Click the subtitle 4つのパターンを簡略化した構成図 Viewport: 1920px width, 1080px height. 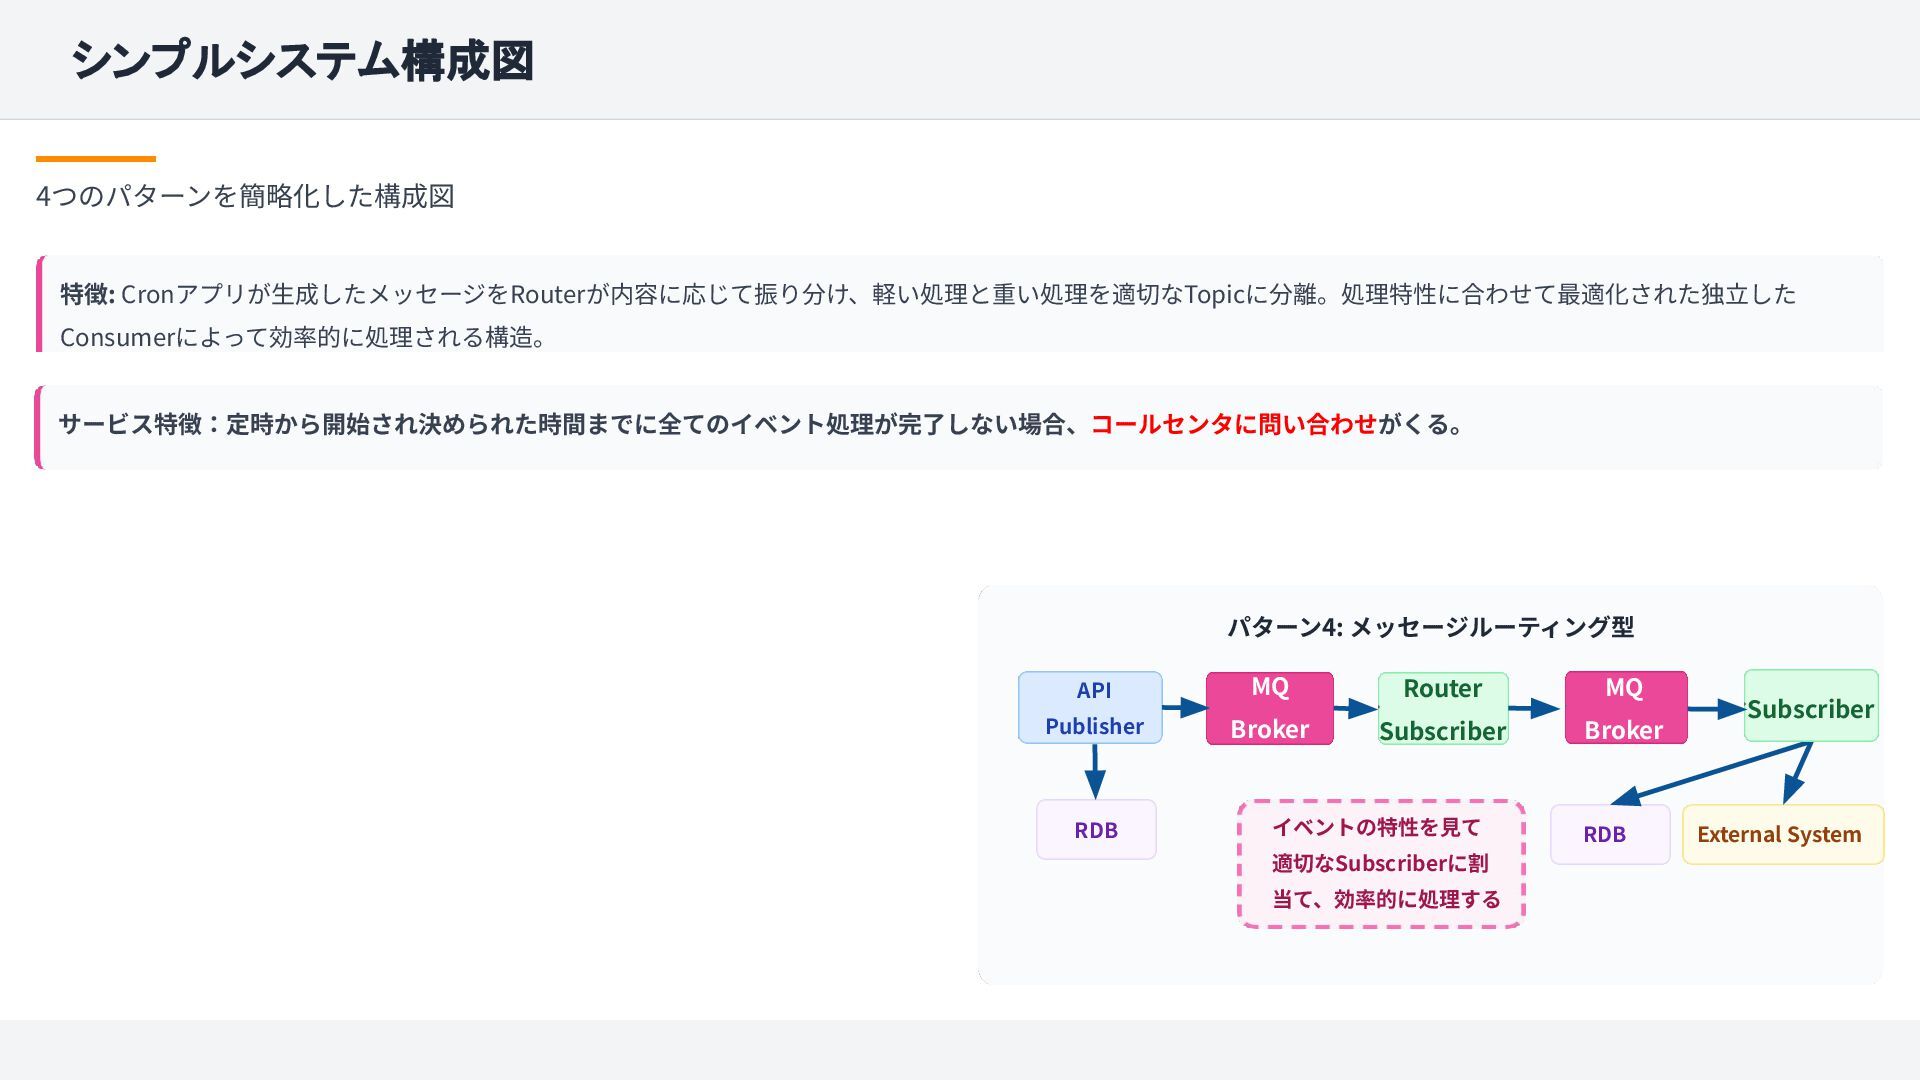245,196
